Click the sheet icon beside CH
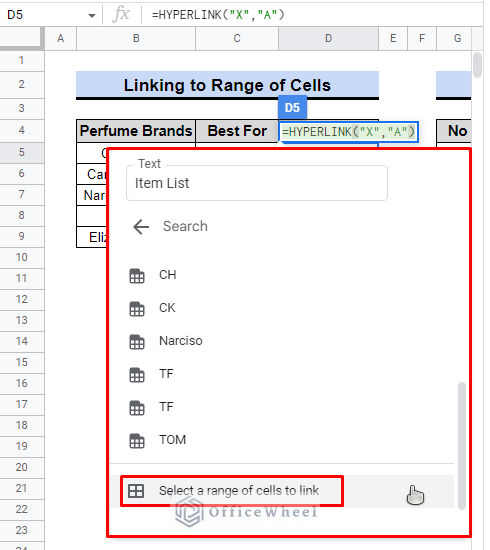 (x=137, y=276)
